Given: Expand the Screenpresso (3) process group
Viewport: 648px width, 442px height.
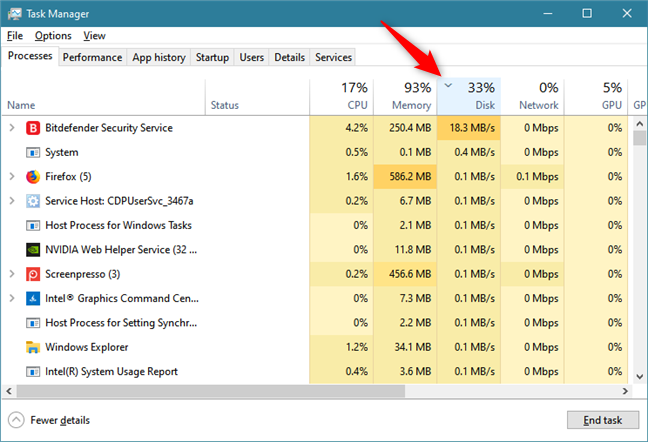Looking at the screenshot, I should (x=12, y=274).
